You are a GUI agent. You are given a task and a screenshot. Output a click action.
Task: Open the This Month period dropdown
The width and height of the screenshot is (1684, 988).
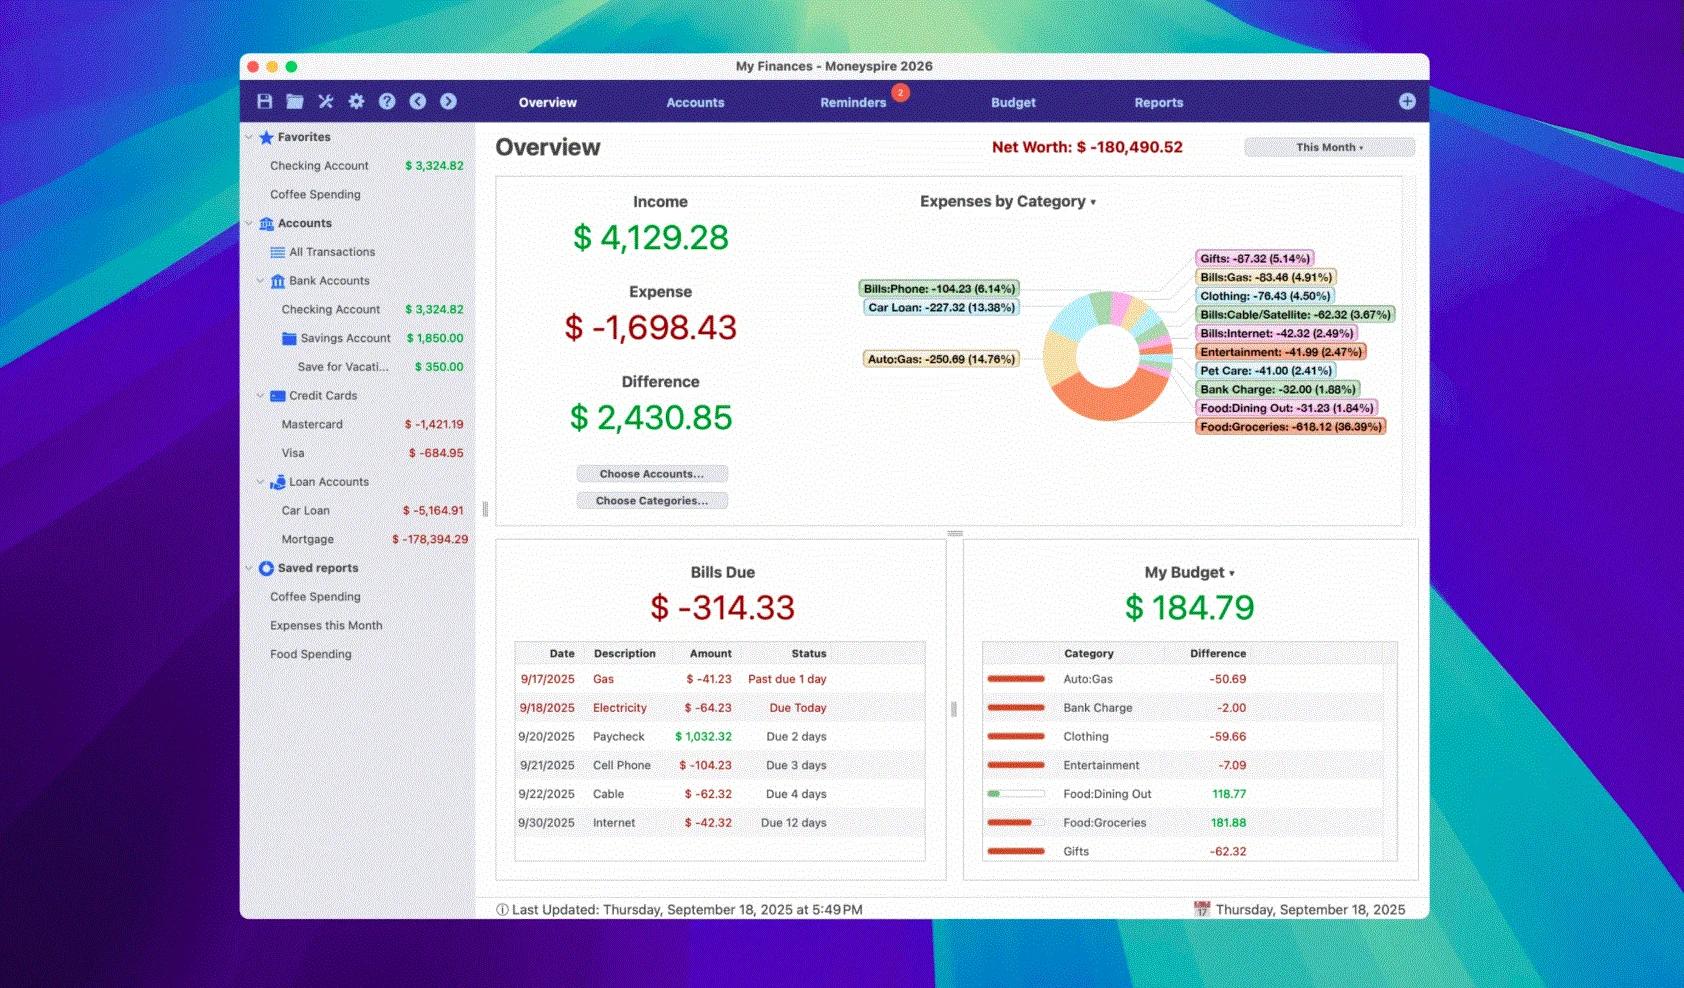coord(1329,147)
